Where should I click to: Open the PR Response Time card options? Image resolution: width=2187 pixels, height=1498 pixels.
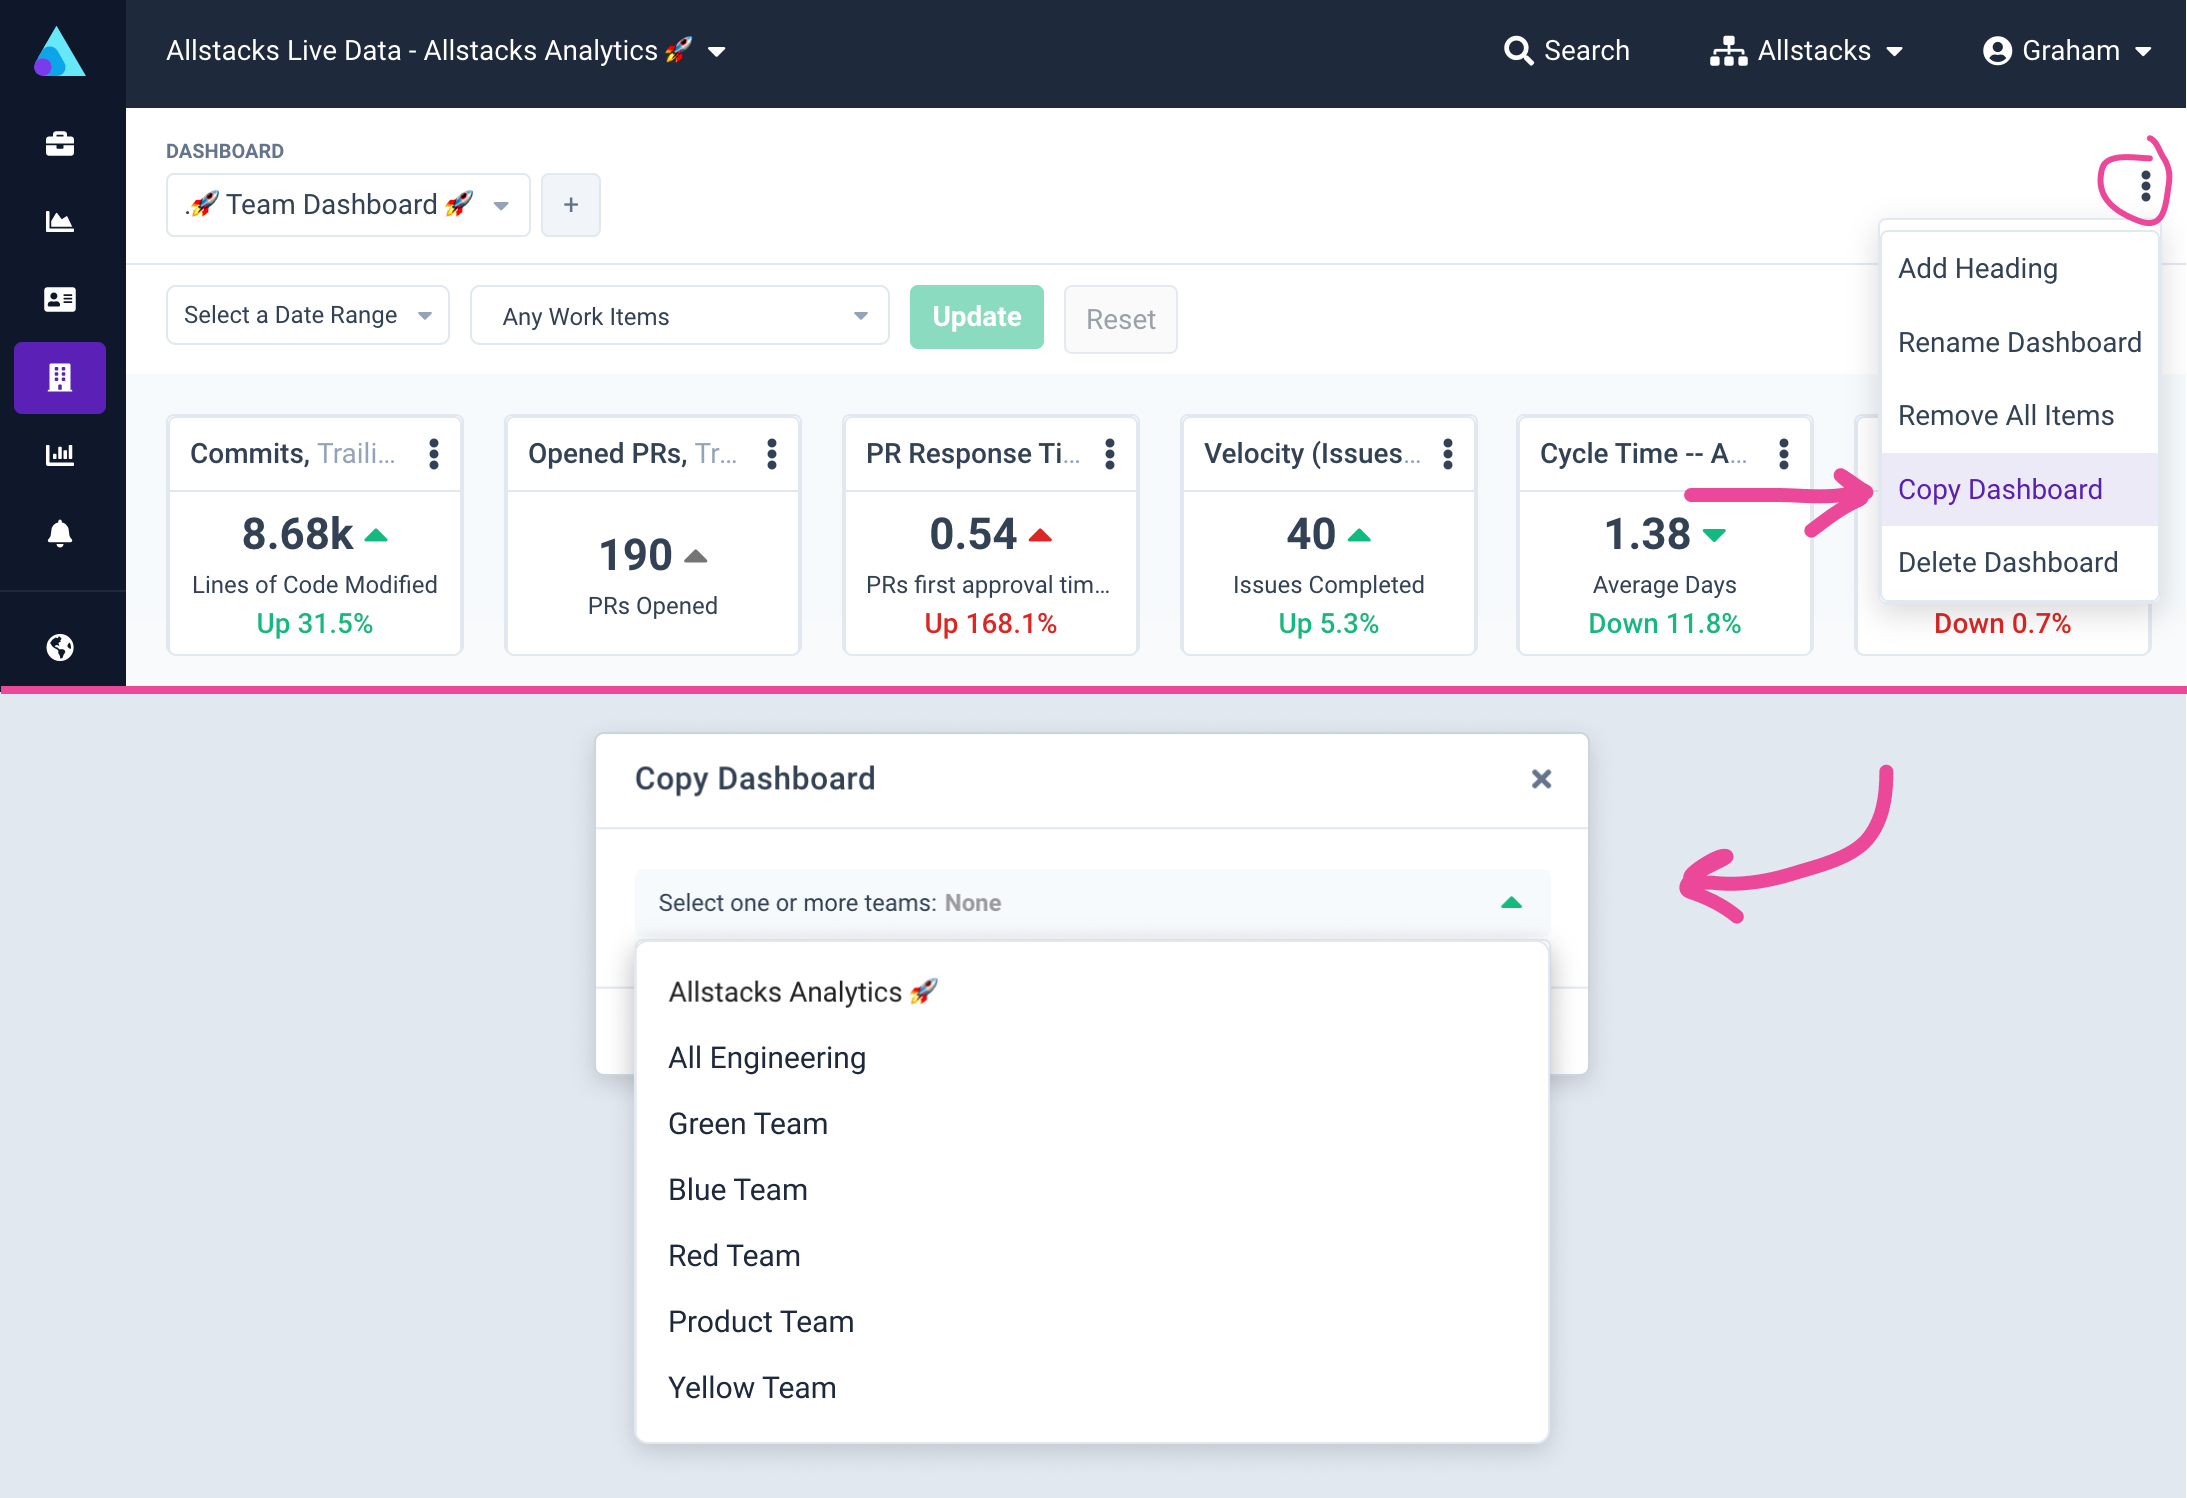point(1110,454)
